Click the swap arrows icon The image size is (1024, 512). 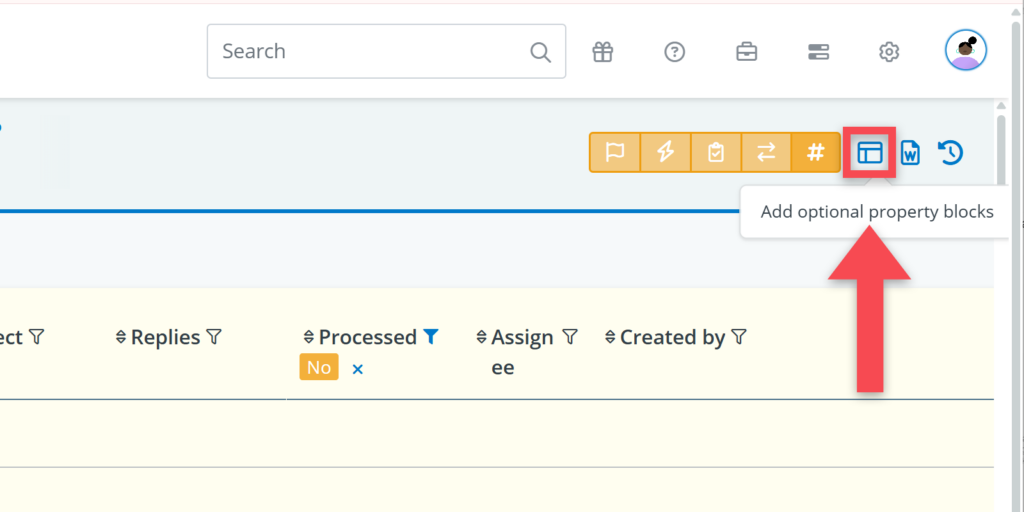click(x=766, y=152)
